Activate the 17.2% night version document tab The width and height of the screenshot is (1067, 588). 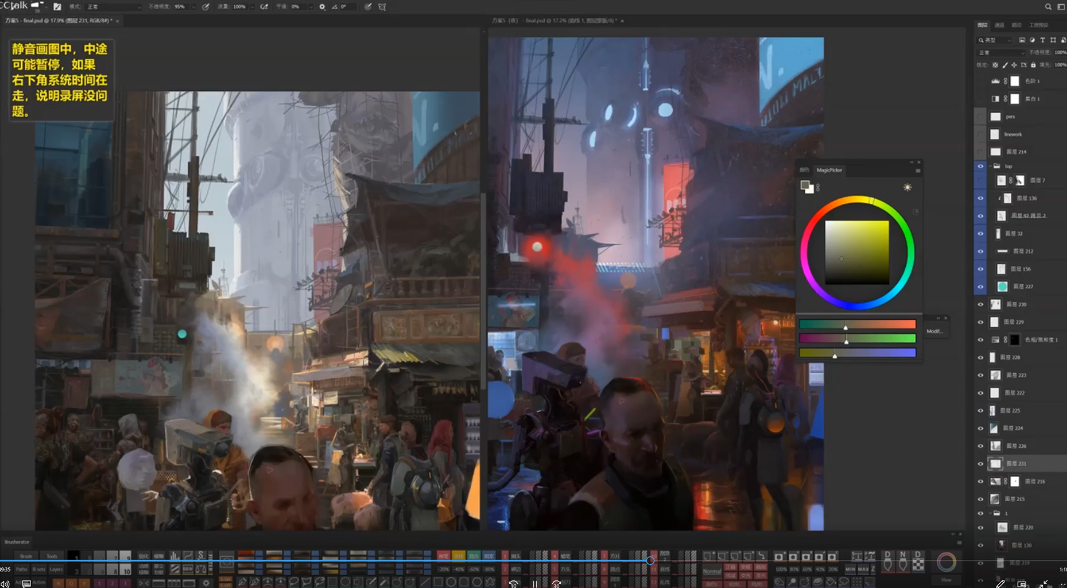coord(555,21)
